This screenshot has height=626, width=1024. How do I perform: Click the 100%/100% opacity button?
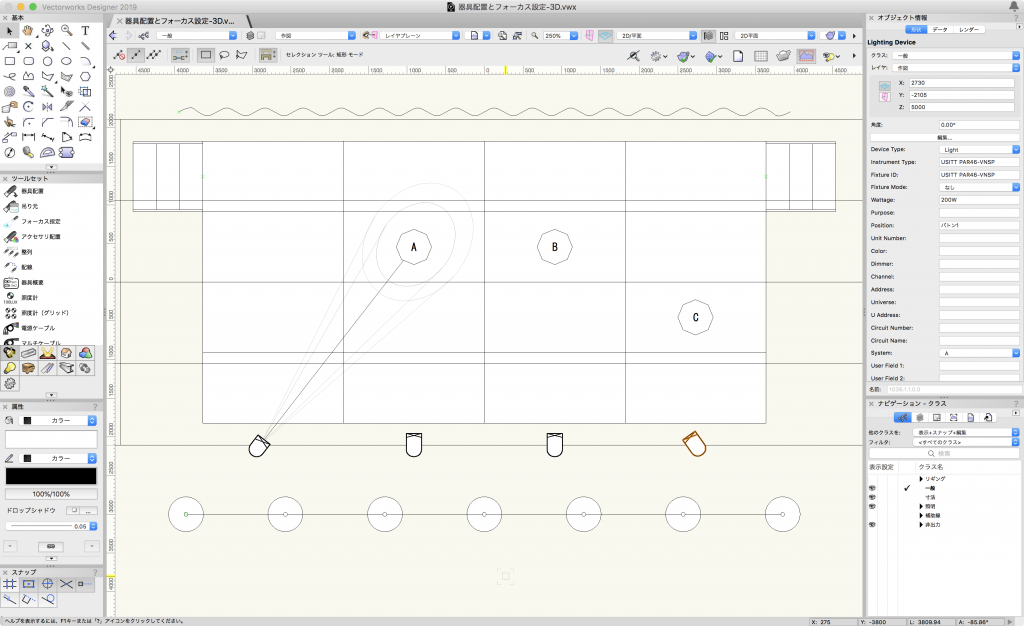click(x=51, y=494)
